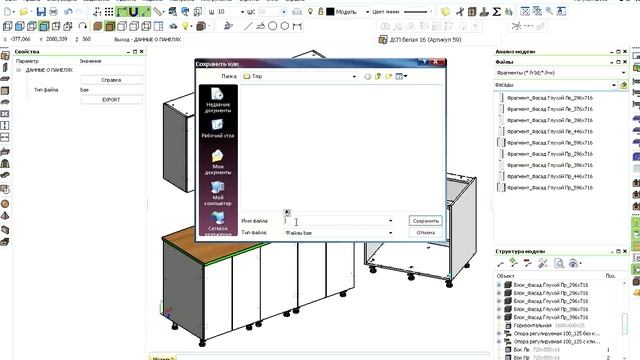Select the Бок Лв tree item
640x360 pixels.
coord(521,350)
